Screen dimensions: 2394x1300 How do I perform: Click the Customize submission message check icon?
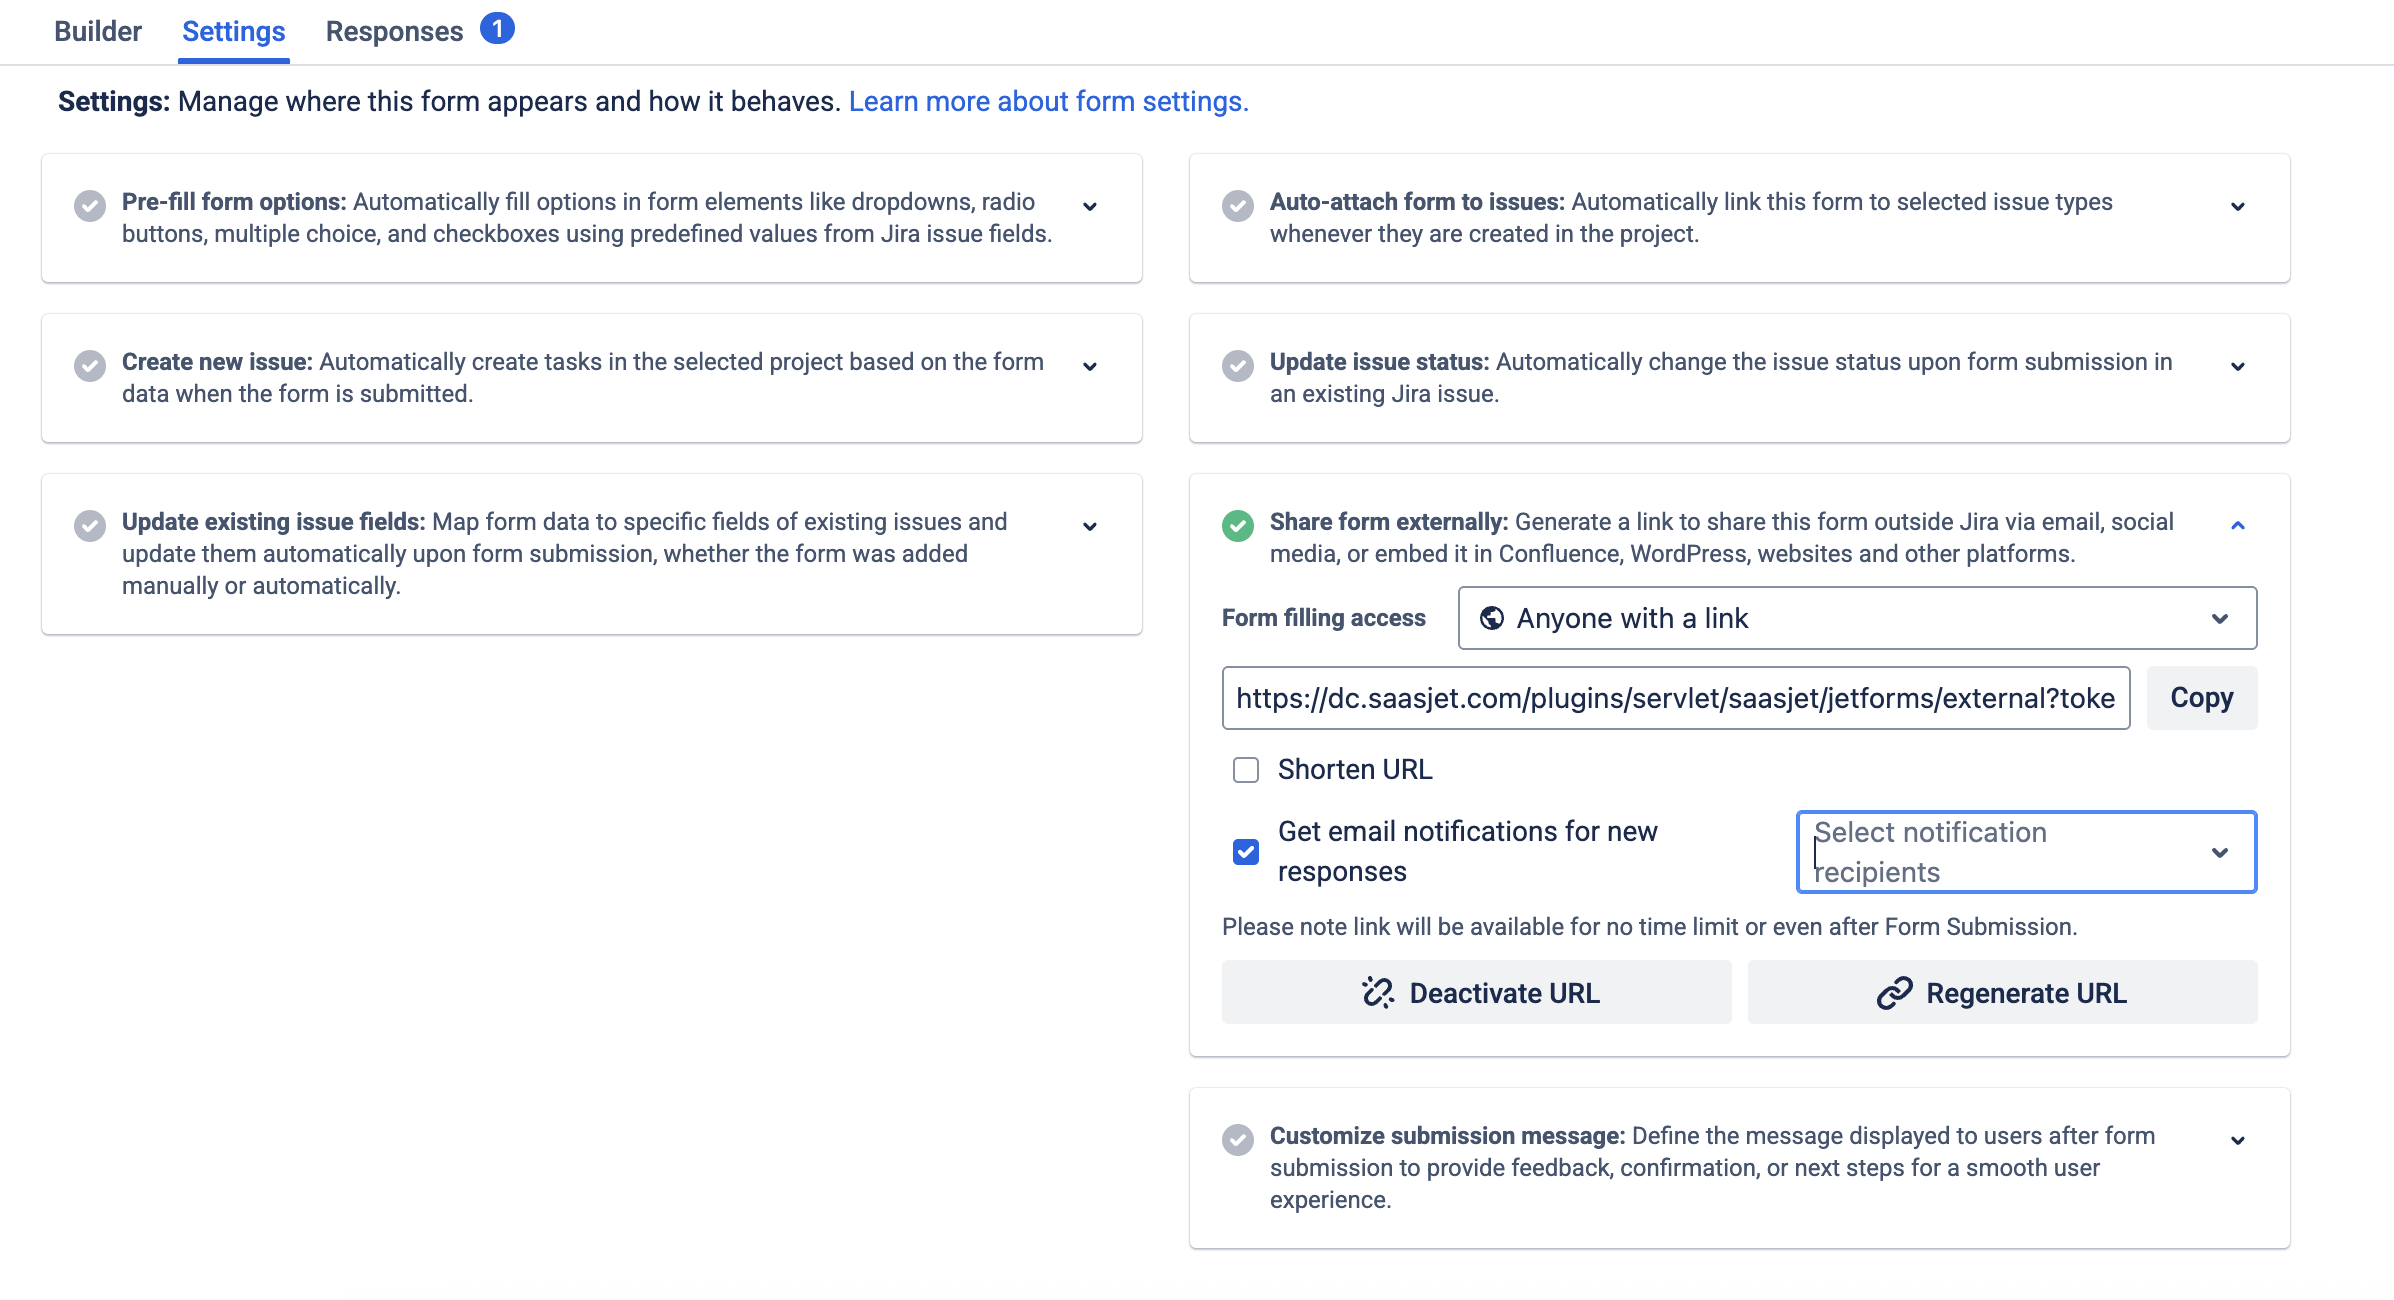1238,1140
